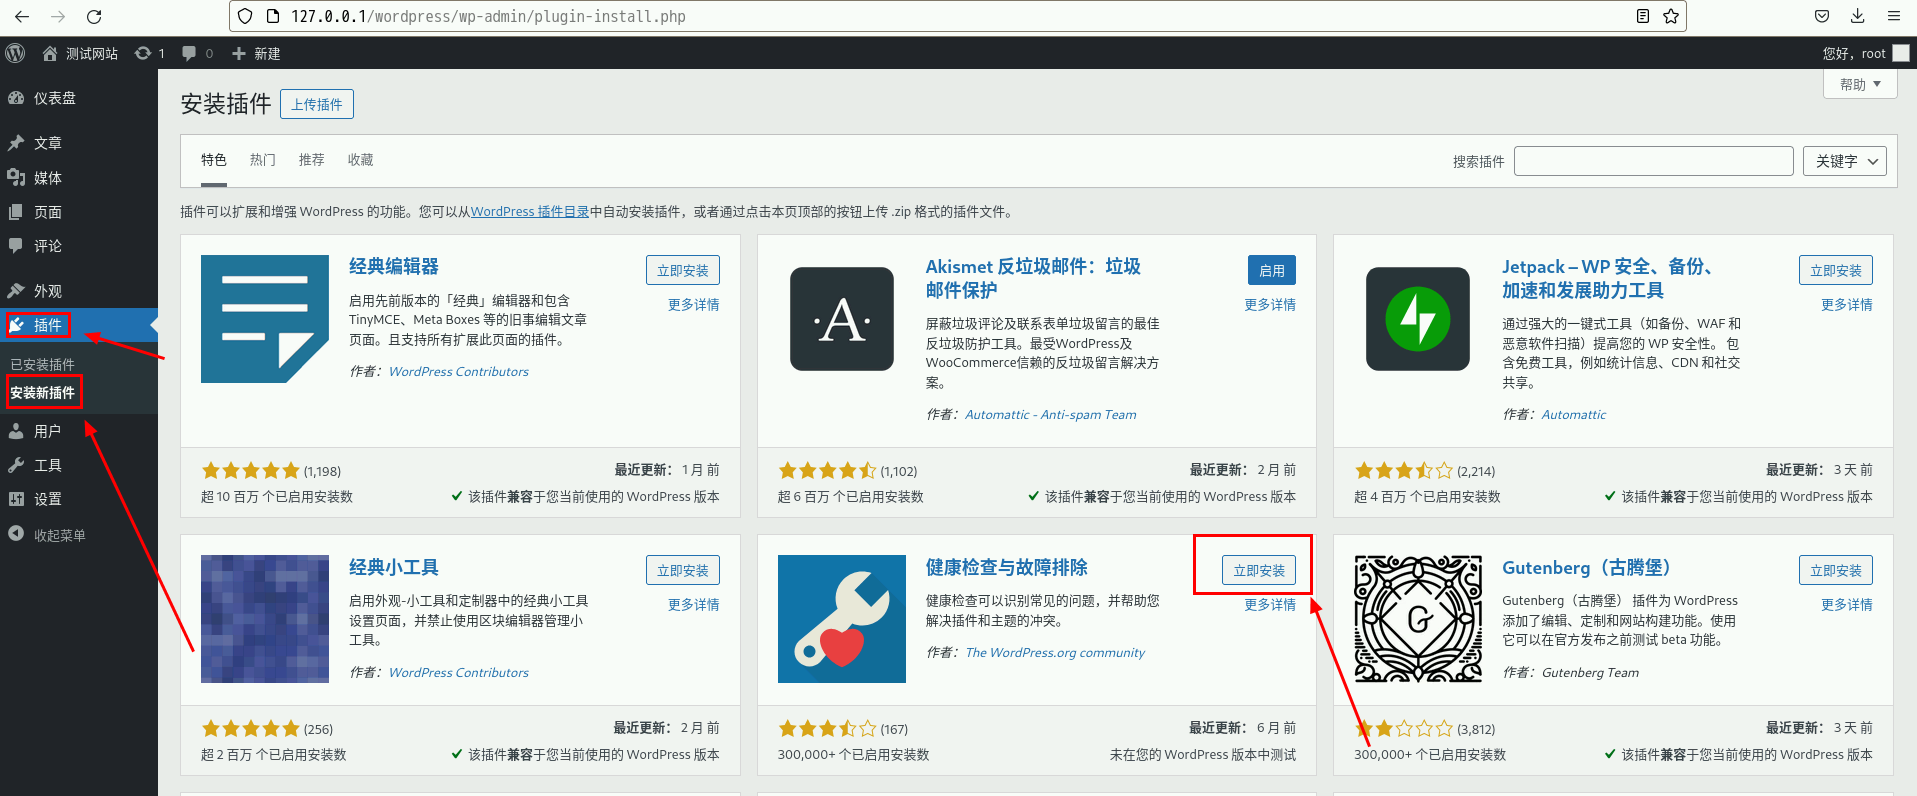Screen dimensions: 1917x796
Task: Click the browser forward arrow
Action: pos(58,16)
